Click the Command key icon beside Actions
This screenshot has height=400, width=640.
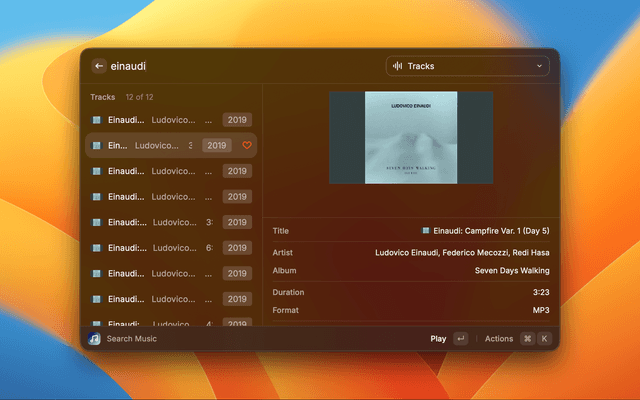point(527,338)
